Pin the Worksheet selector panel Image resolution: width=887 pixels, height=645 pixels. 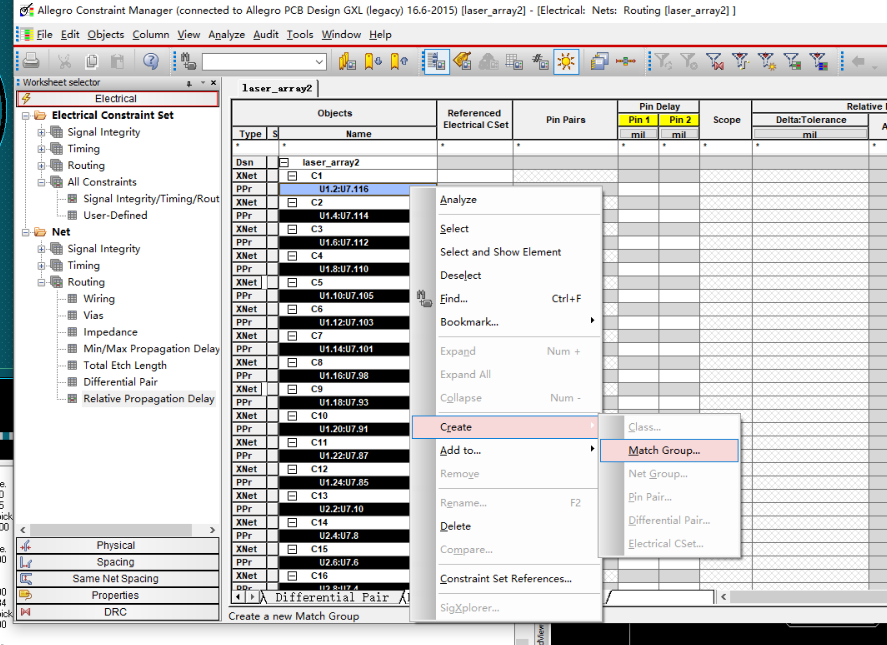189,83
